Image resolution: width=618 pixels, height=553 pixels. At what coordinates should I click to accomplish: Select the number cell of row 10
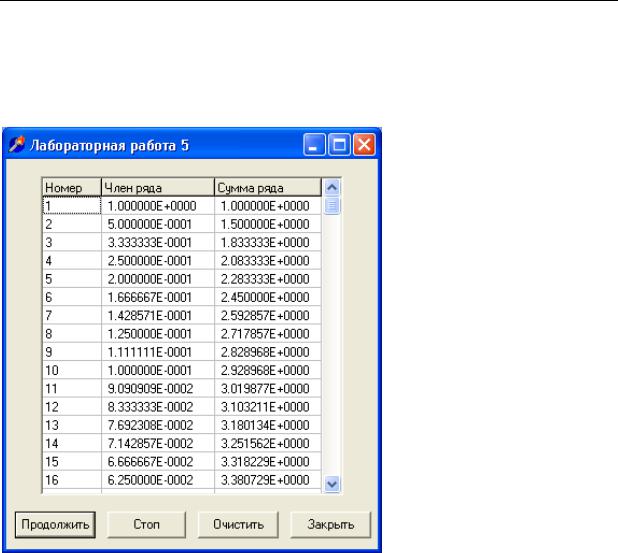[x=72, y=370]
